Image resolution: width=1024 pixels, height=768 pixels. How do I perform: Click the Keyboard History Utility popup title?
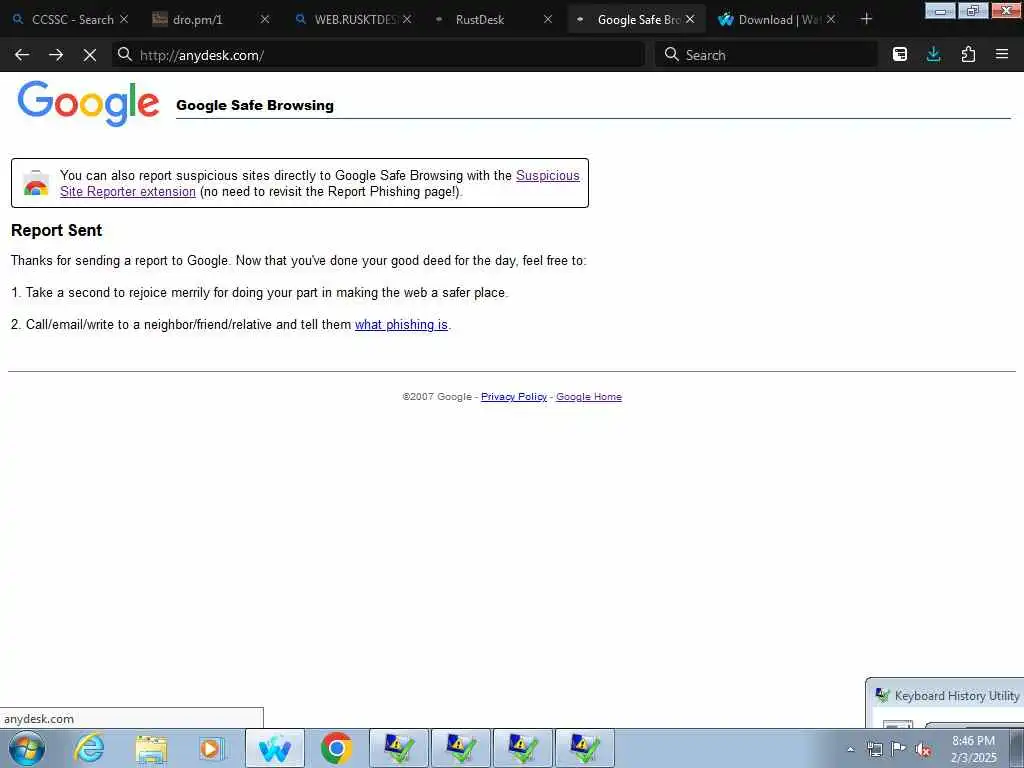tap(956, 696)
